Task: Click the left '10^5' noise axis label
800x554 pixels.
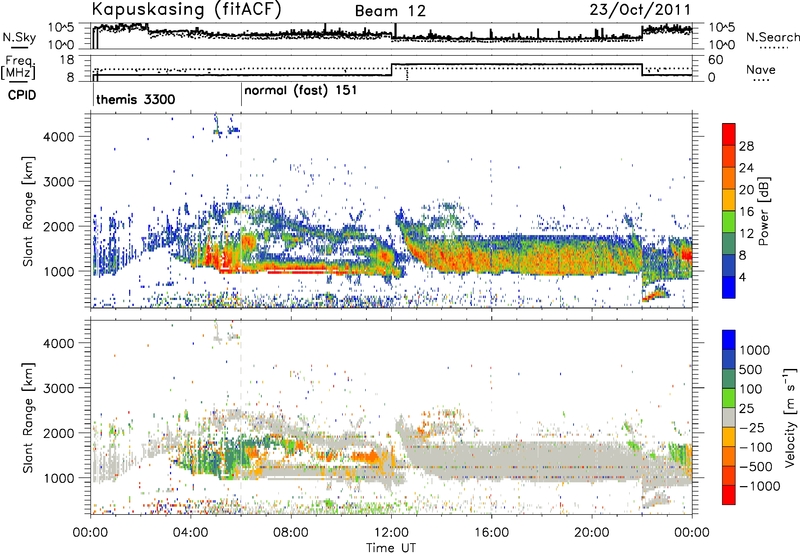Action: coord(61,27)
